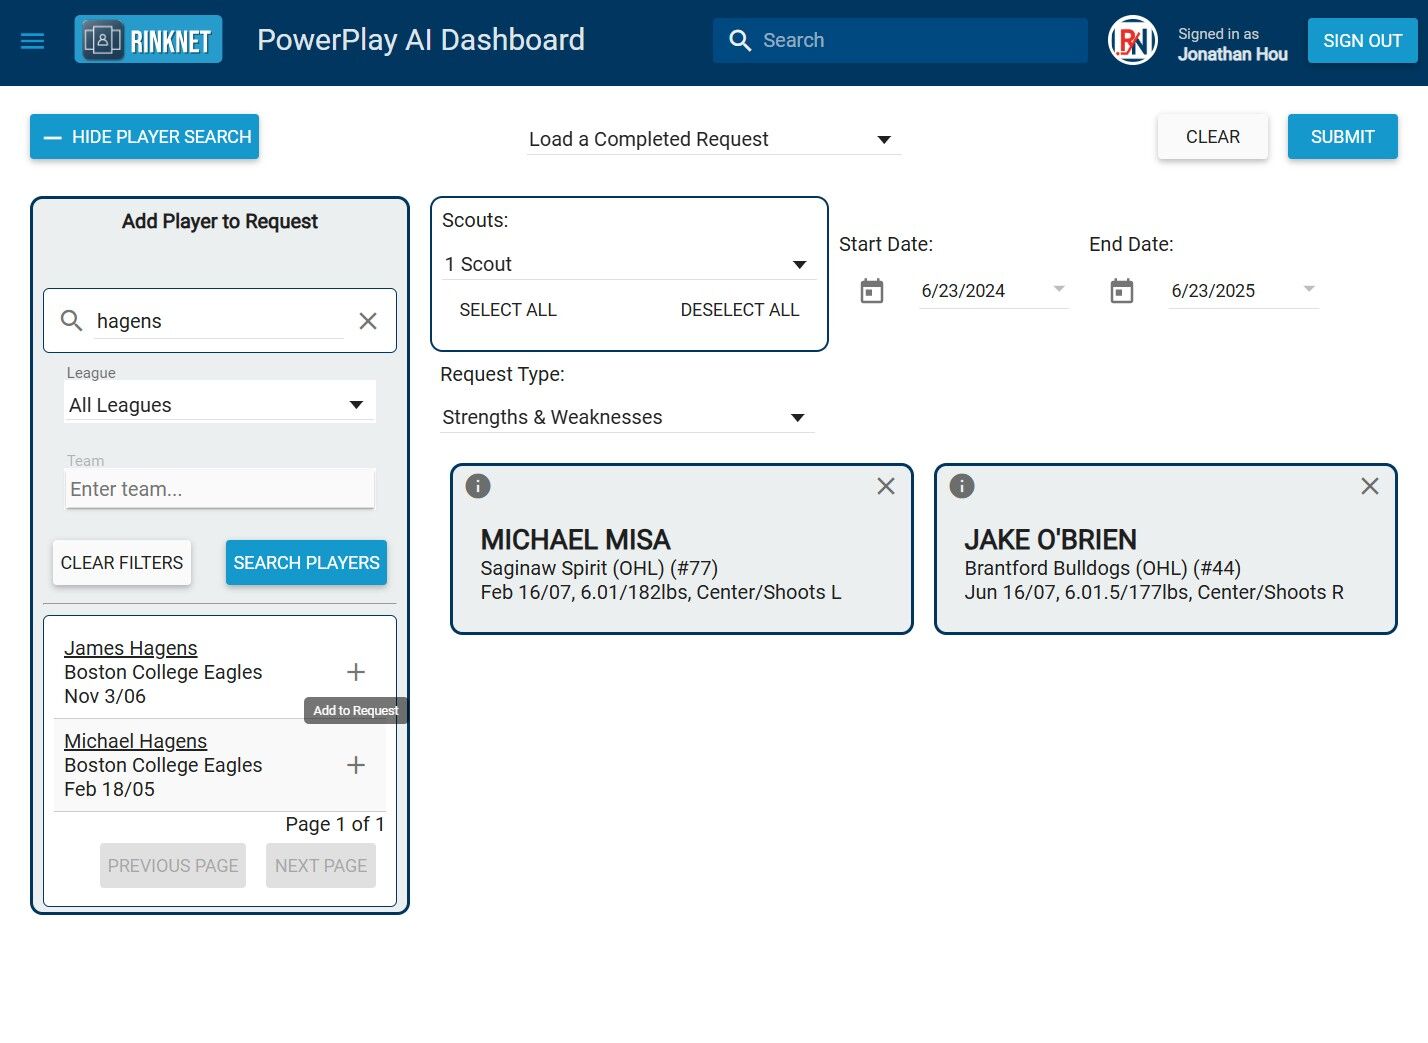
Task: Click the user avatar icon
Action: (1133, 41)
